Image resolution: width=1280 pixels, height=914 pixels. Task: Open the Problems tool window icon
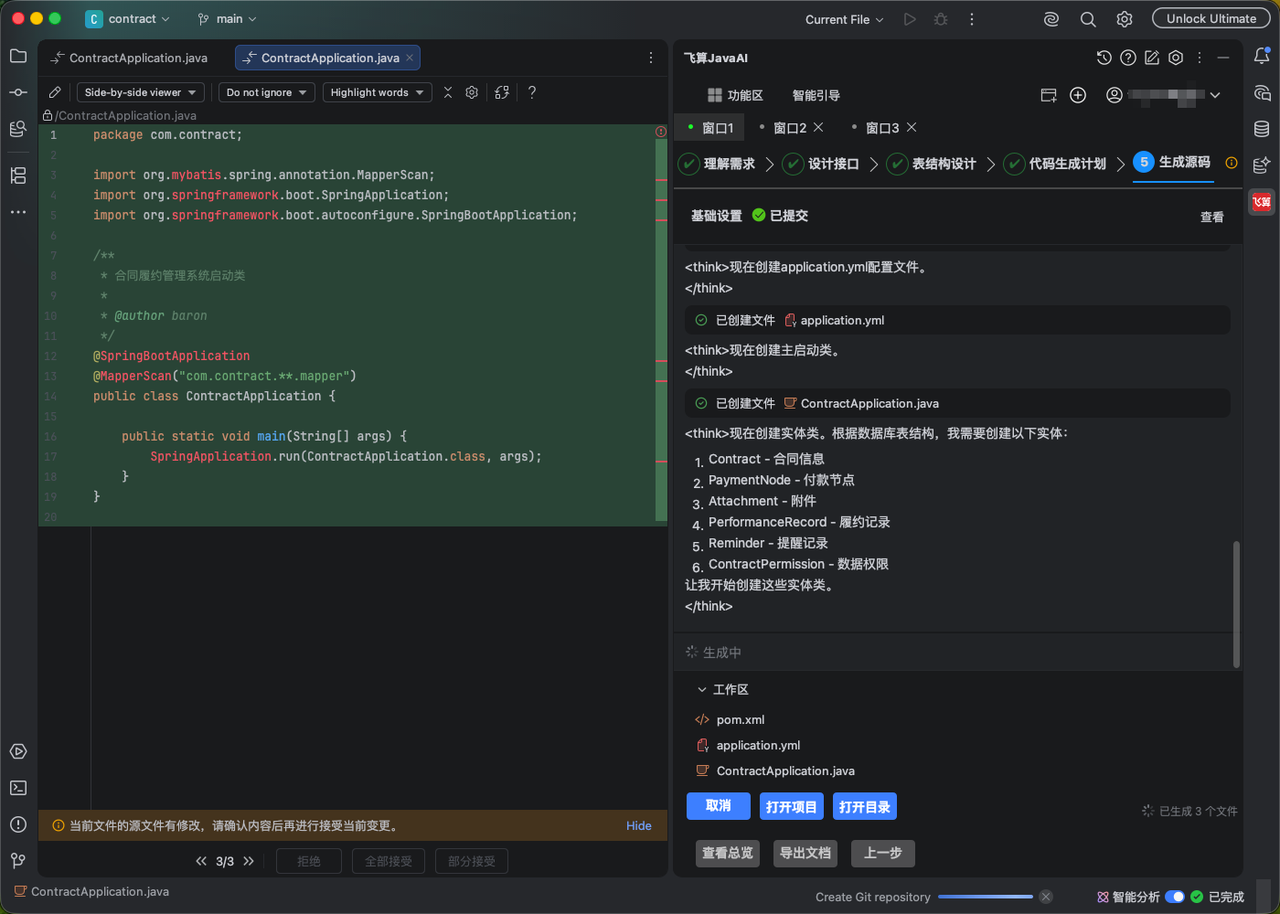(18, 824)
